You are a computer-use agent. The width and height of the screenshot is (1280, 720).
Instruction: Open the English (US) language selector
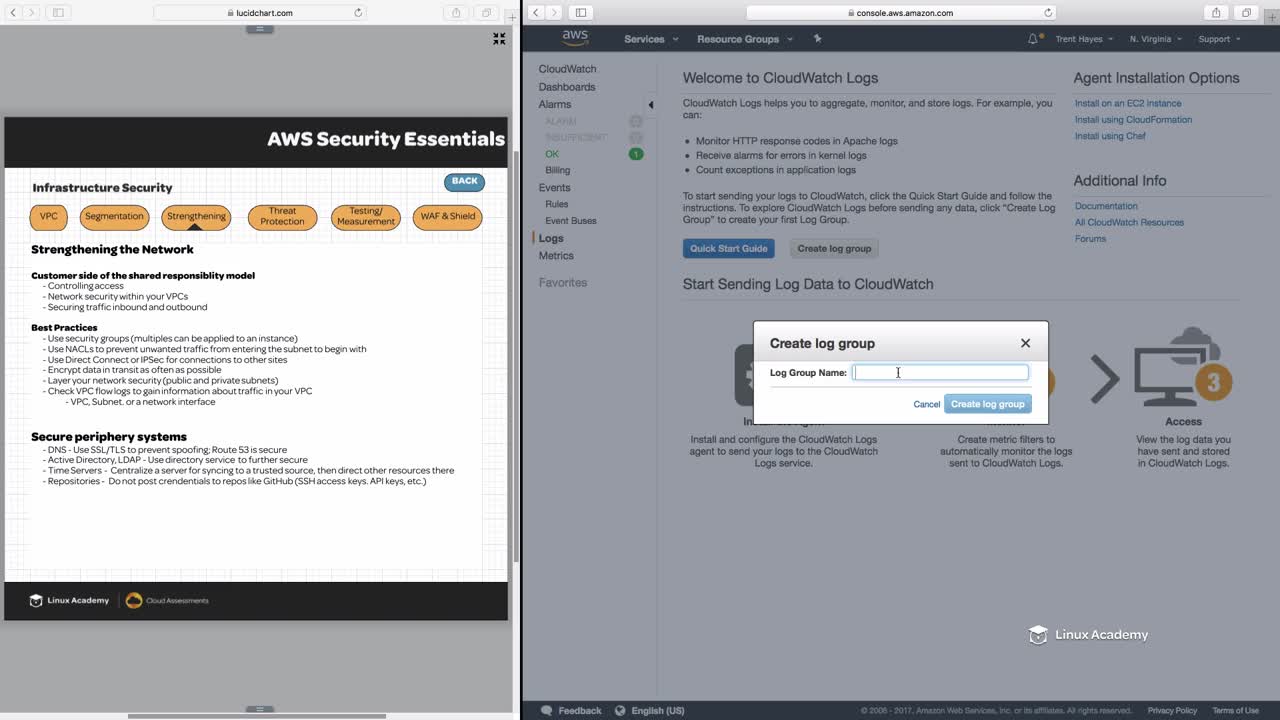650,711
